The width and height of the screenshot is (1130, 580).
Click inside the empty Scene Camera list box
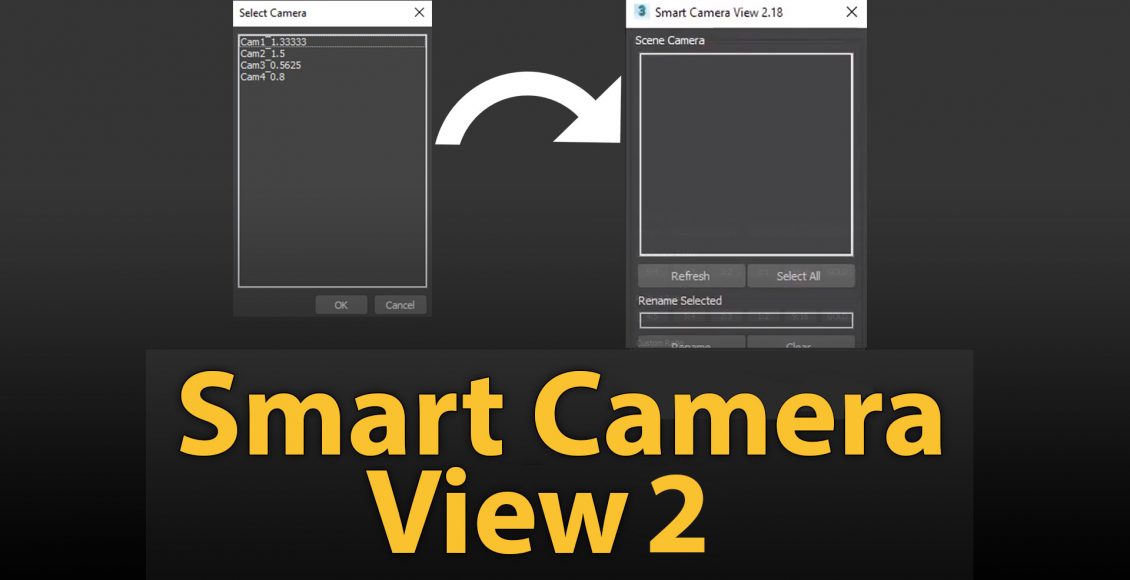click(x=745, y=155)
